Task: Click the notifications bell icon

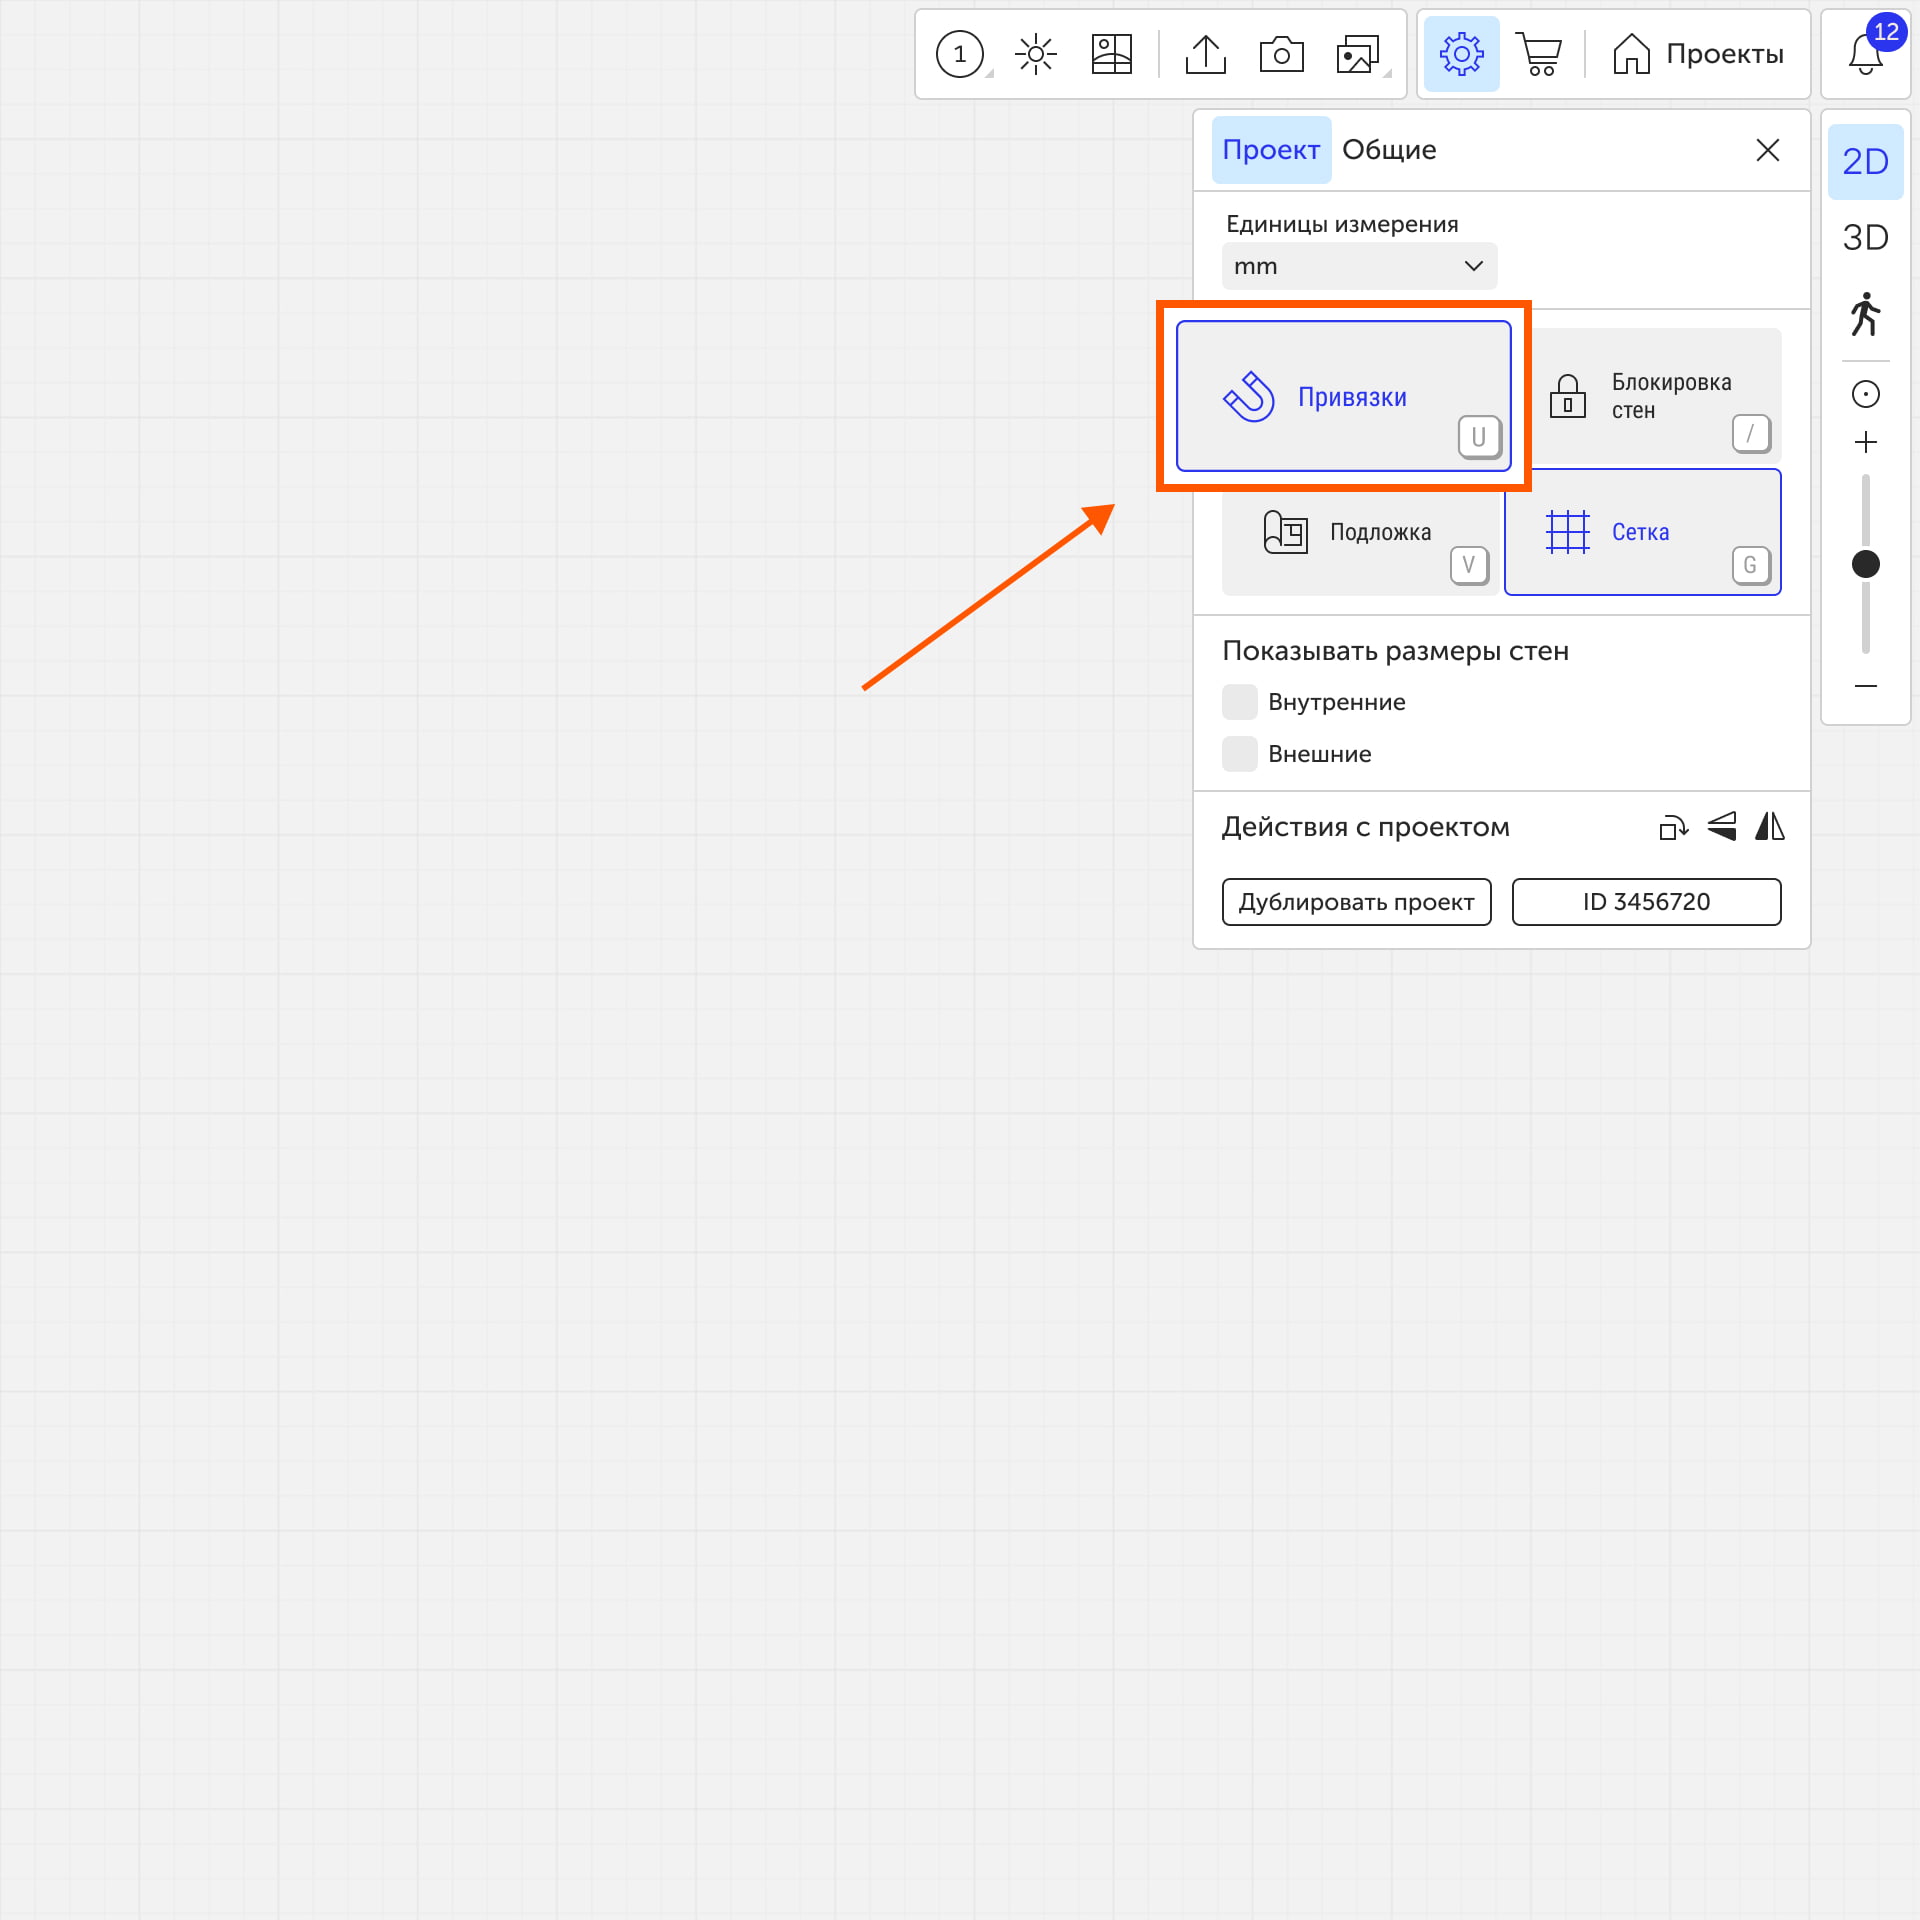Action: point(1865,54)
